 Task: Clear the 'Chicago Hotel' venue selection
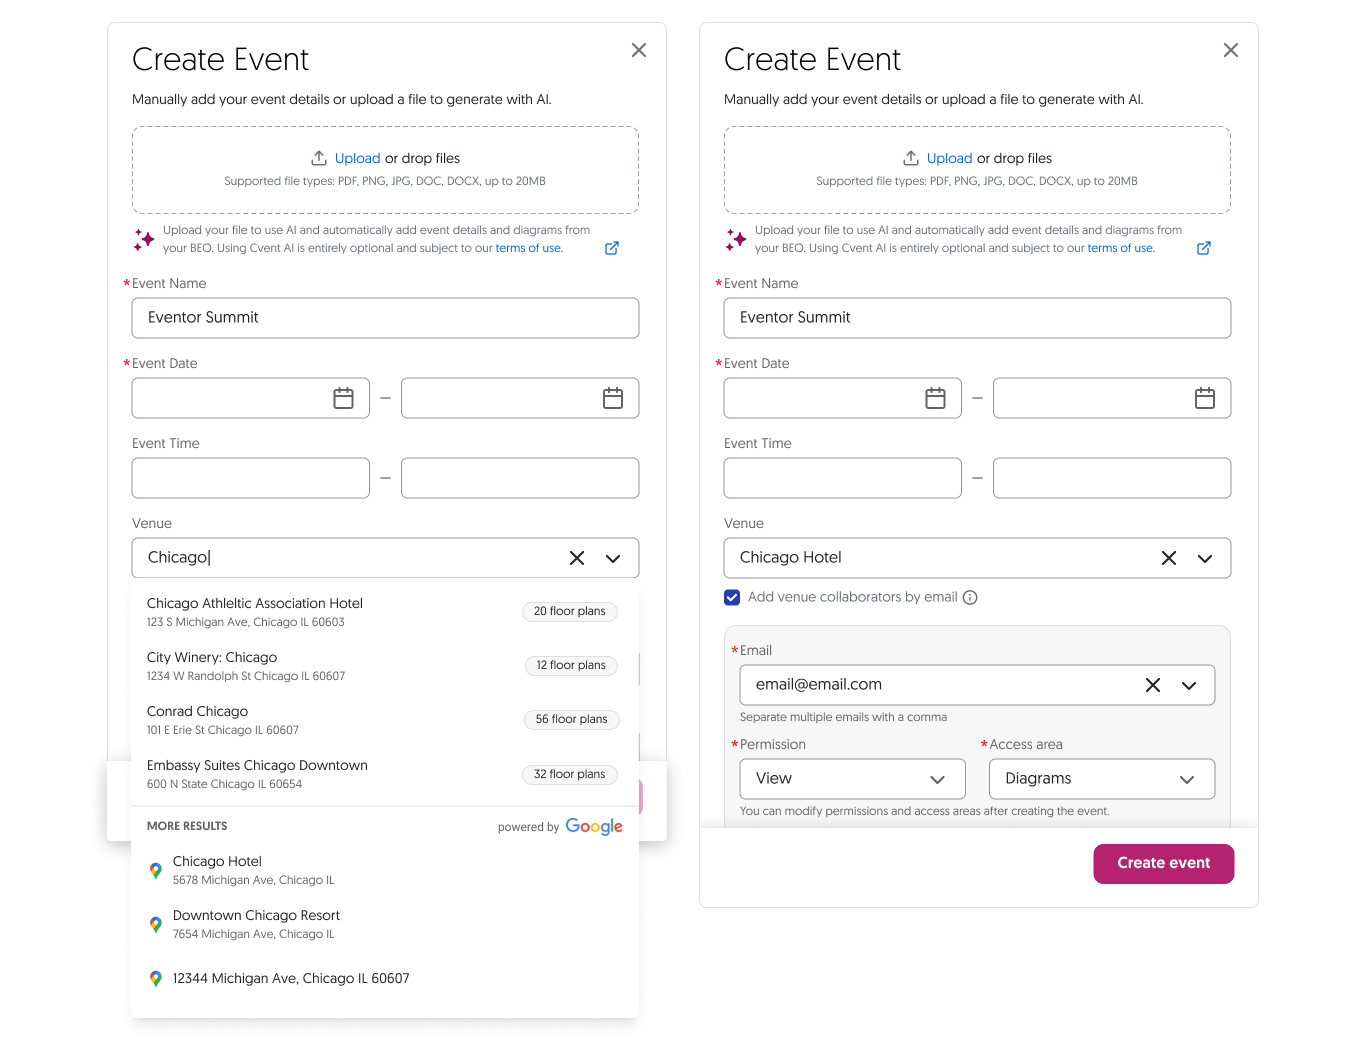tap(1169, 558)
